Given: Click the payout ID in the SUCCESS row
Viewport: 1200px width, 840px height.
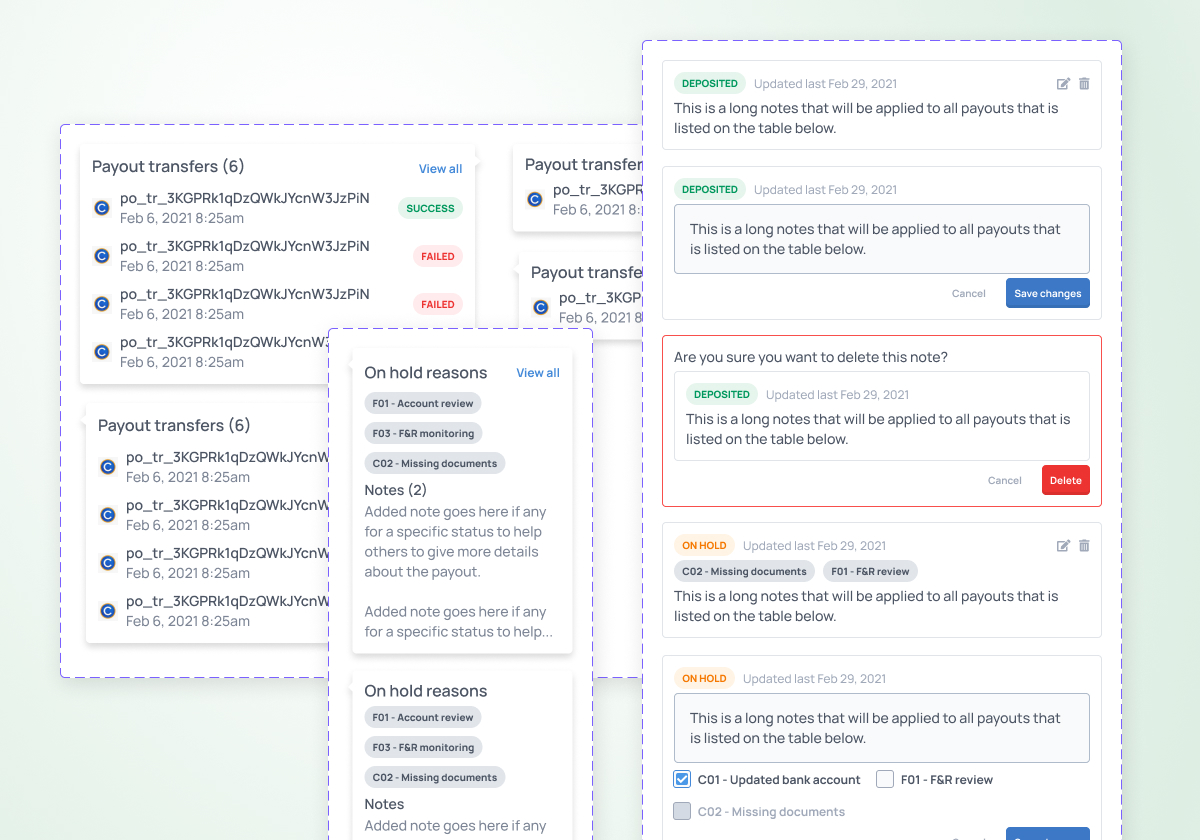Looking at the screenshot, I should (245, 198).
